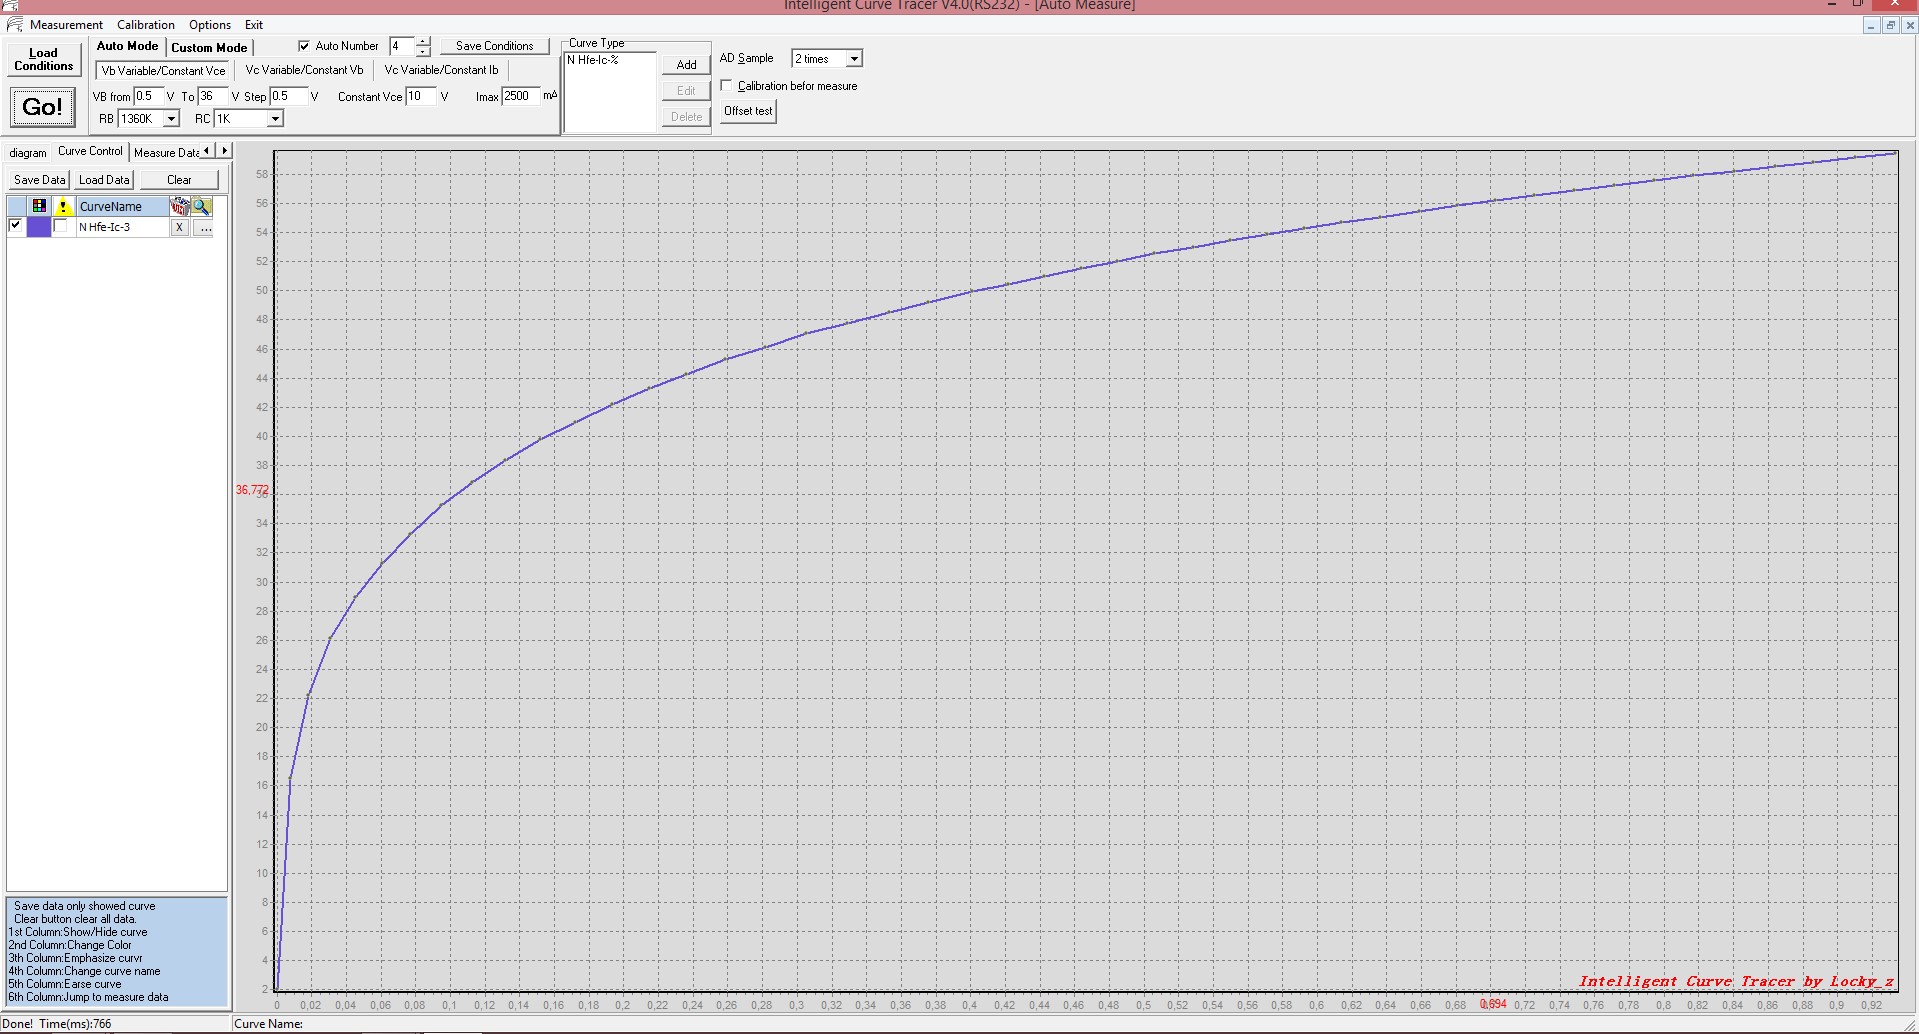1919x1034 pixels.
Task: Hide the N Hfe-Ic-3 curve checkbox
Action: (x=15, y=226)
